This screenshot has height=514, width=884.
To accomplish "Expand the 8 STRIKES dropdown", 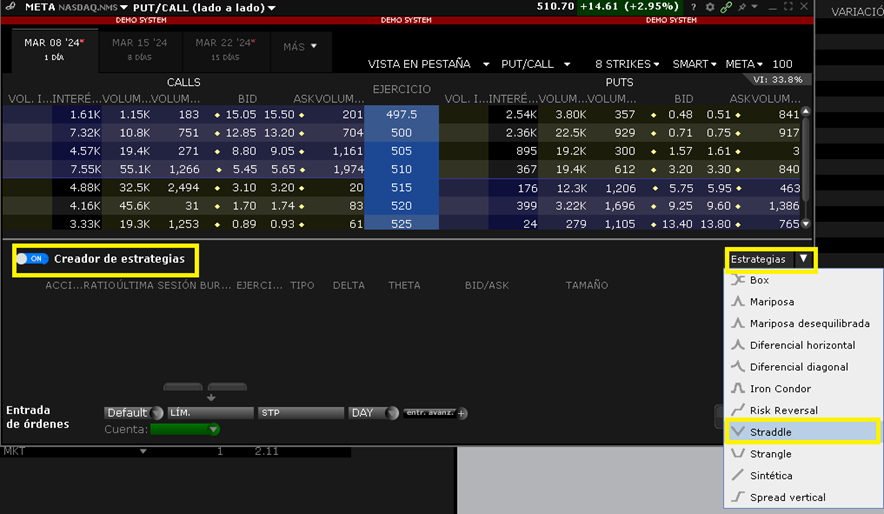I will click(x=627, y=64).
